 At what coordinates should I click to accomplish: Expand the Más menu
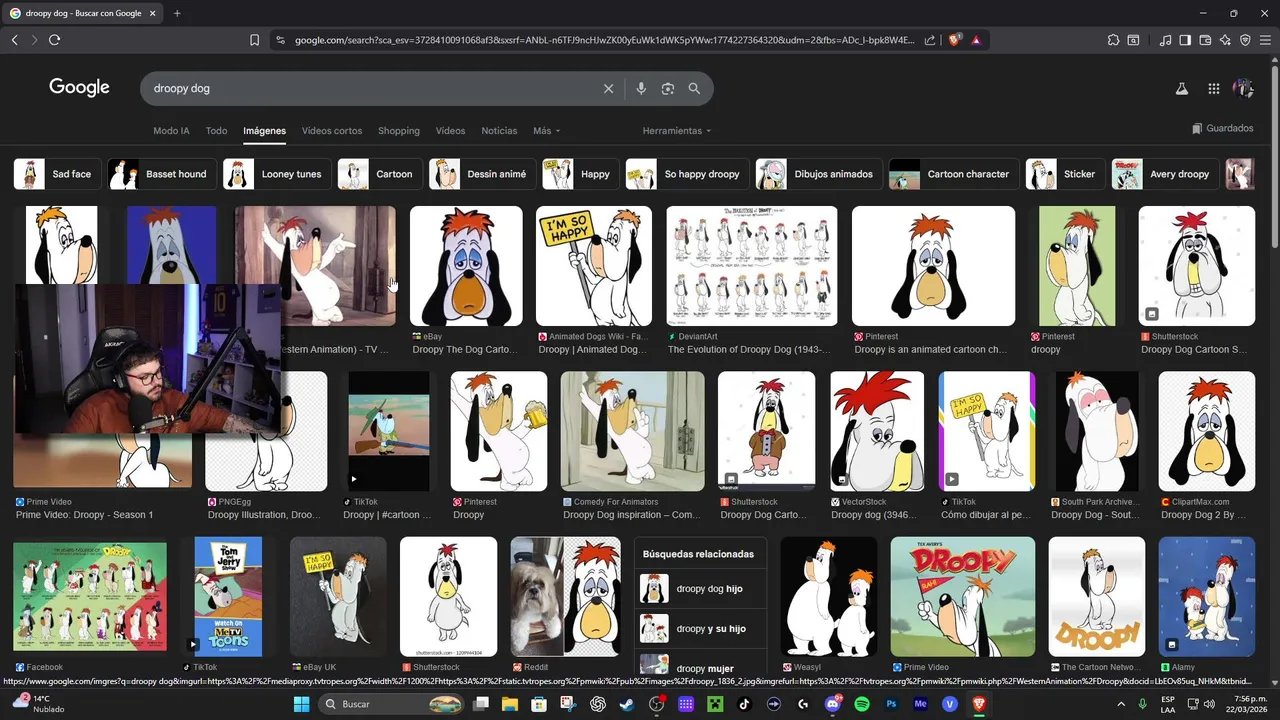coord(546,131)
